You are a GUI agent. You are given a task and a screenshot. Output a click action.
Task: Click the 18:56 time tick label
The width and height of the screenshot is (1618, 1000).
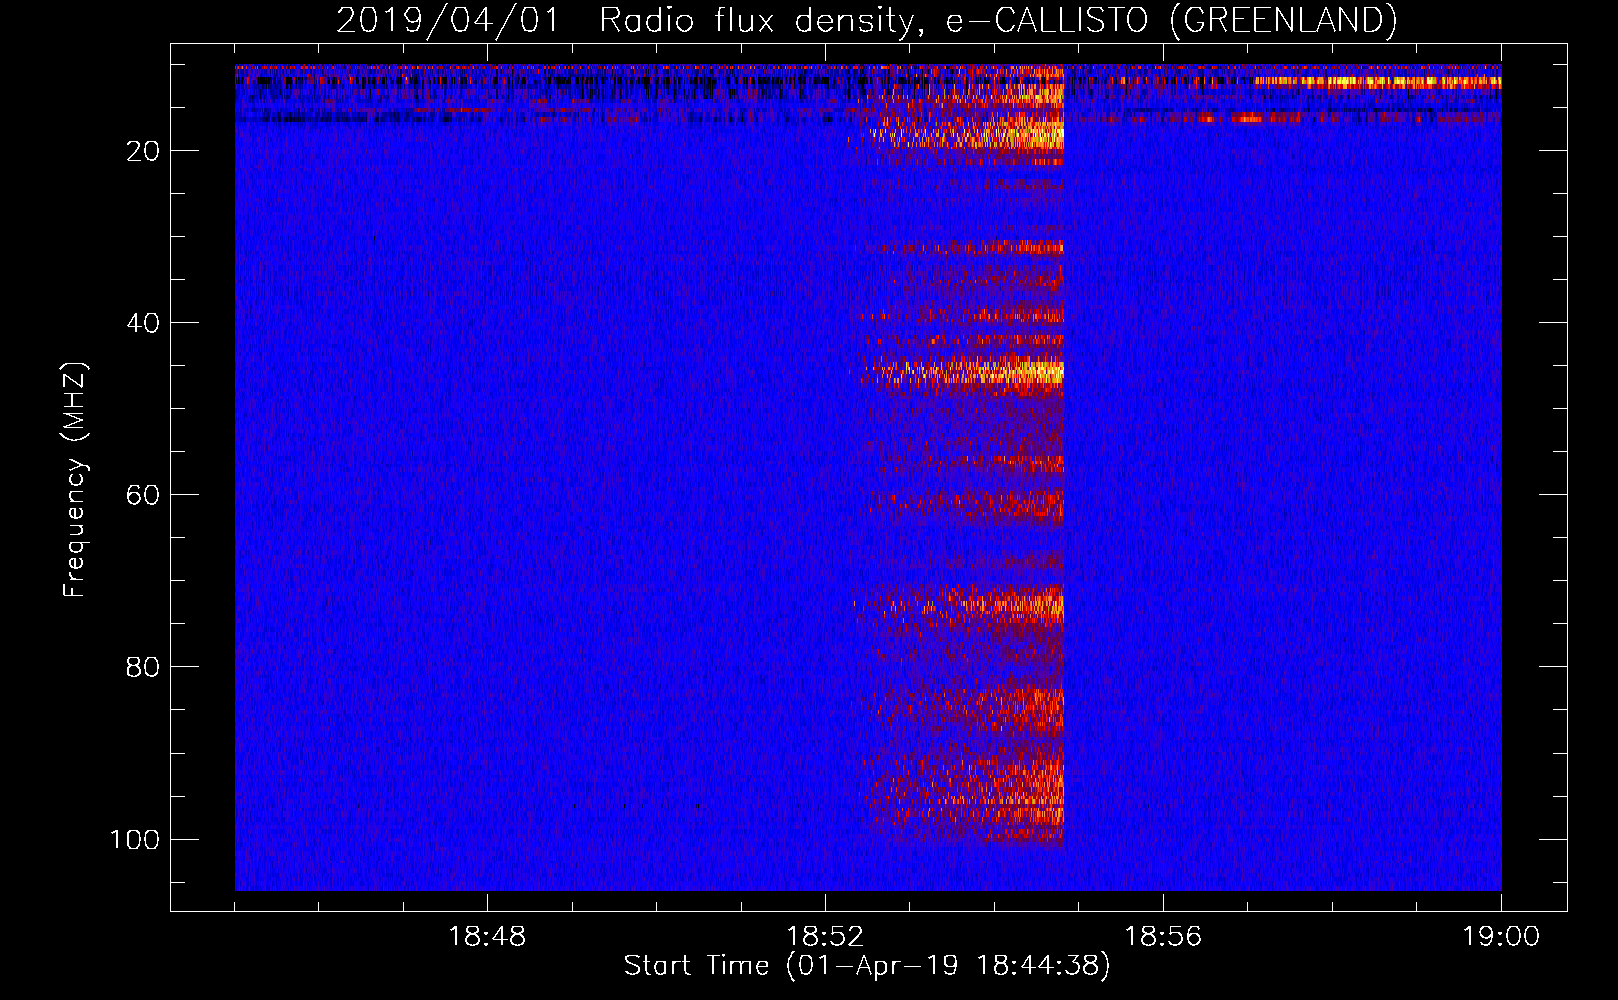[x=1163, y=937]
